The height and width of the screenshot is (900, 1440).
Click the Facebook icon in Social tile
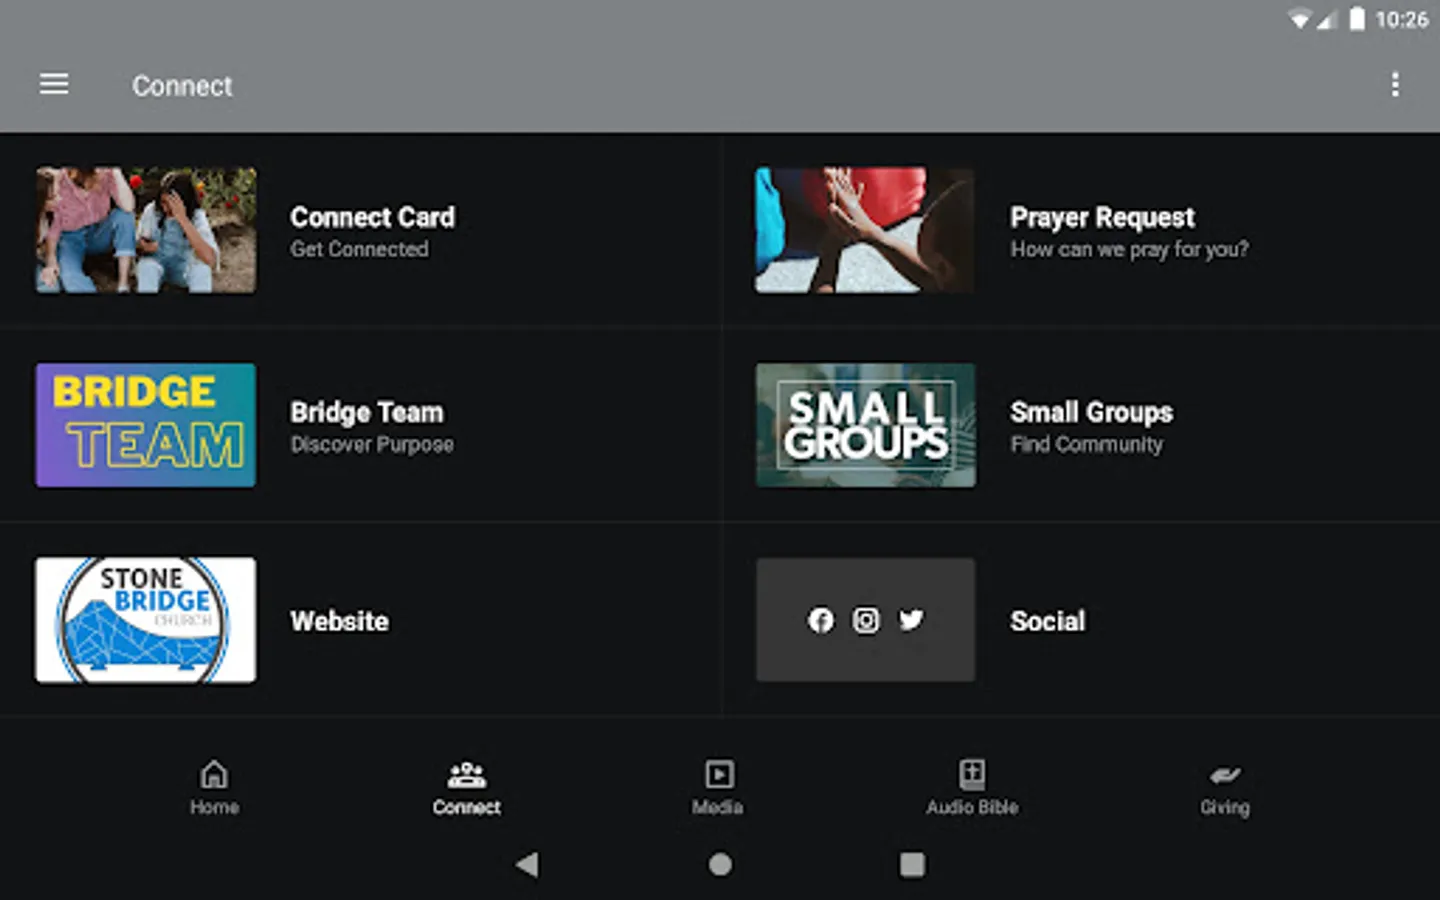(820, 620)
